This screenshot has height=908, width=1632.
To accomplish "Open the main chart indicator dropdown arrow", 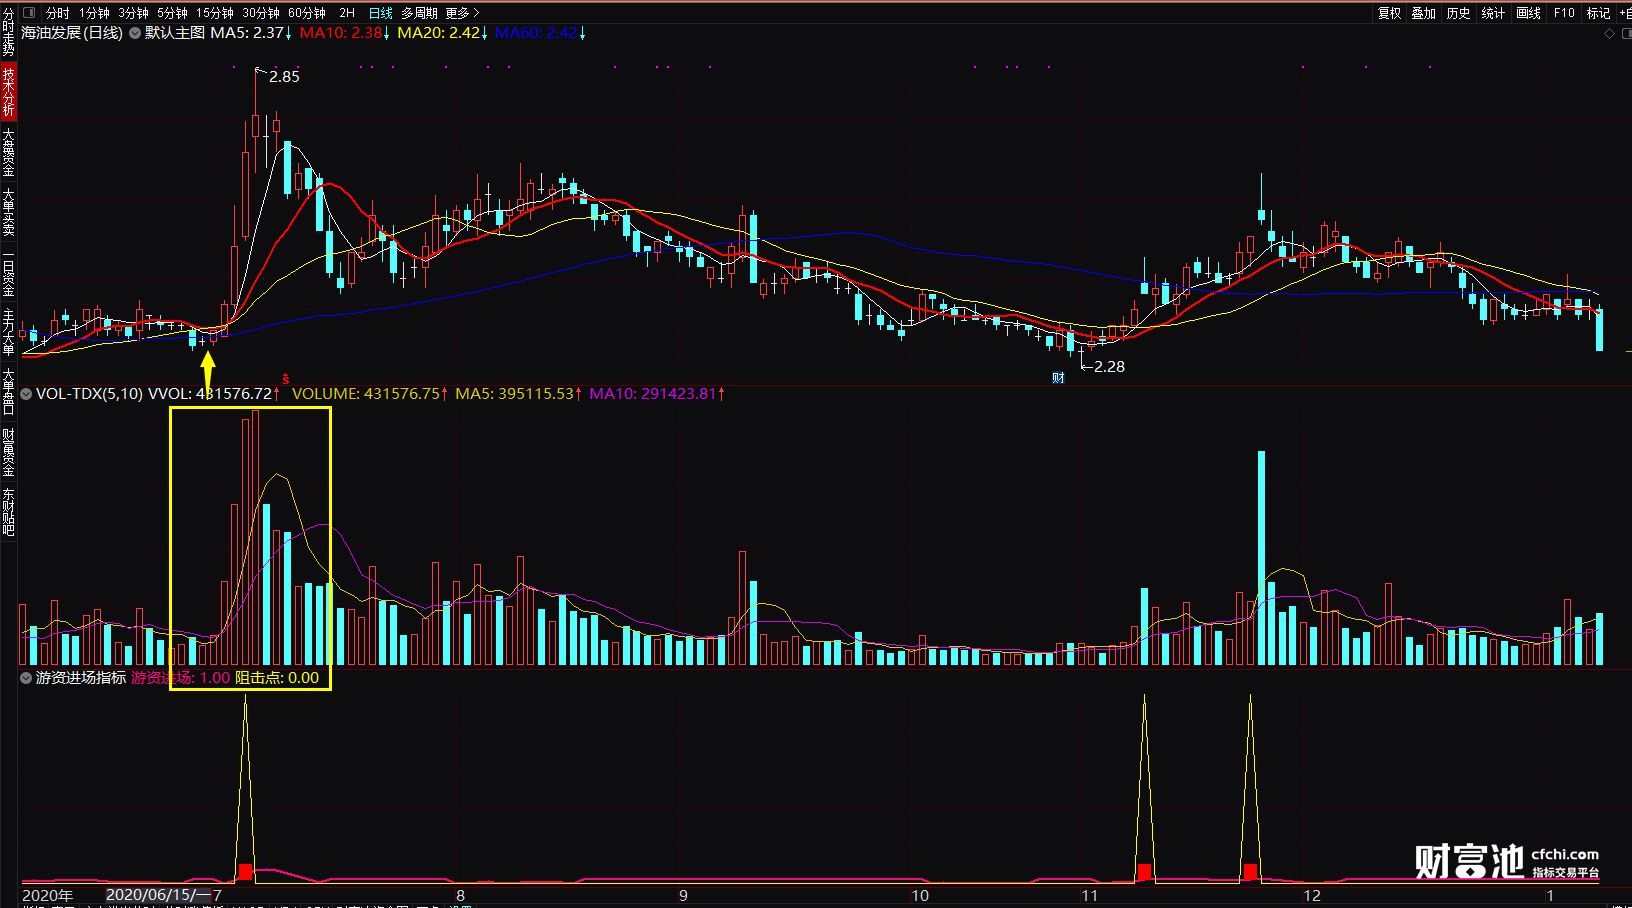I will (x=135, y=33).
